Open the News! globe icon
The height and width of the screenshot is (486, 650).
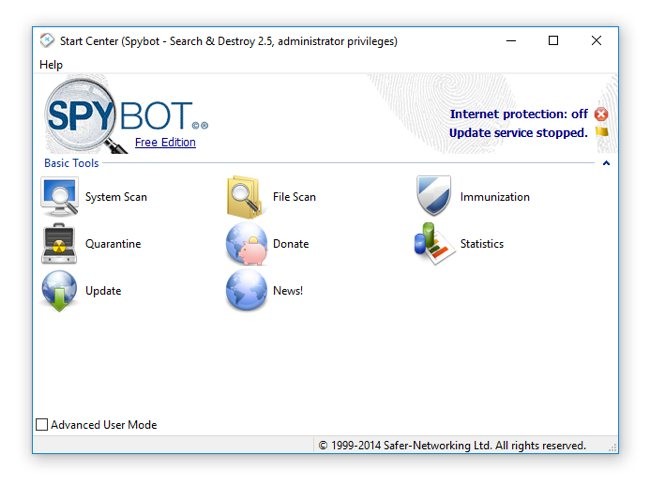pyautogui.click(x=246, y=290)
